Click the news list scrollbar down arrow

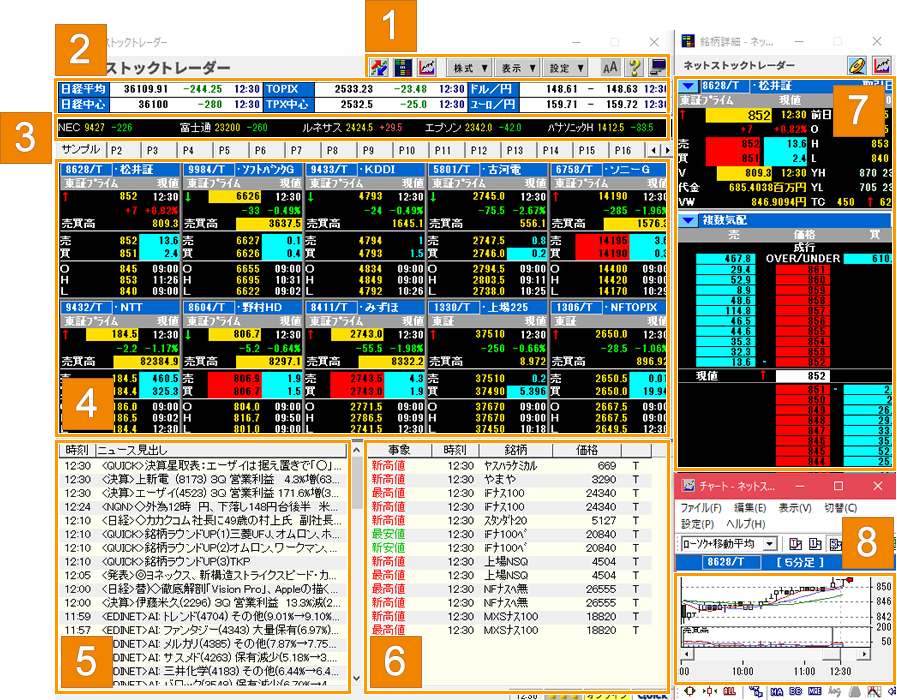pyautogui.click(x=356, y=678)
